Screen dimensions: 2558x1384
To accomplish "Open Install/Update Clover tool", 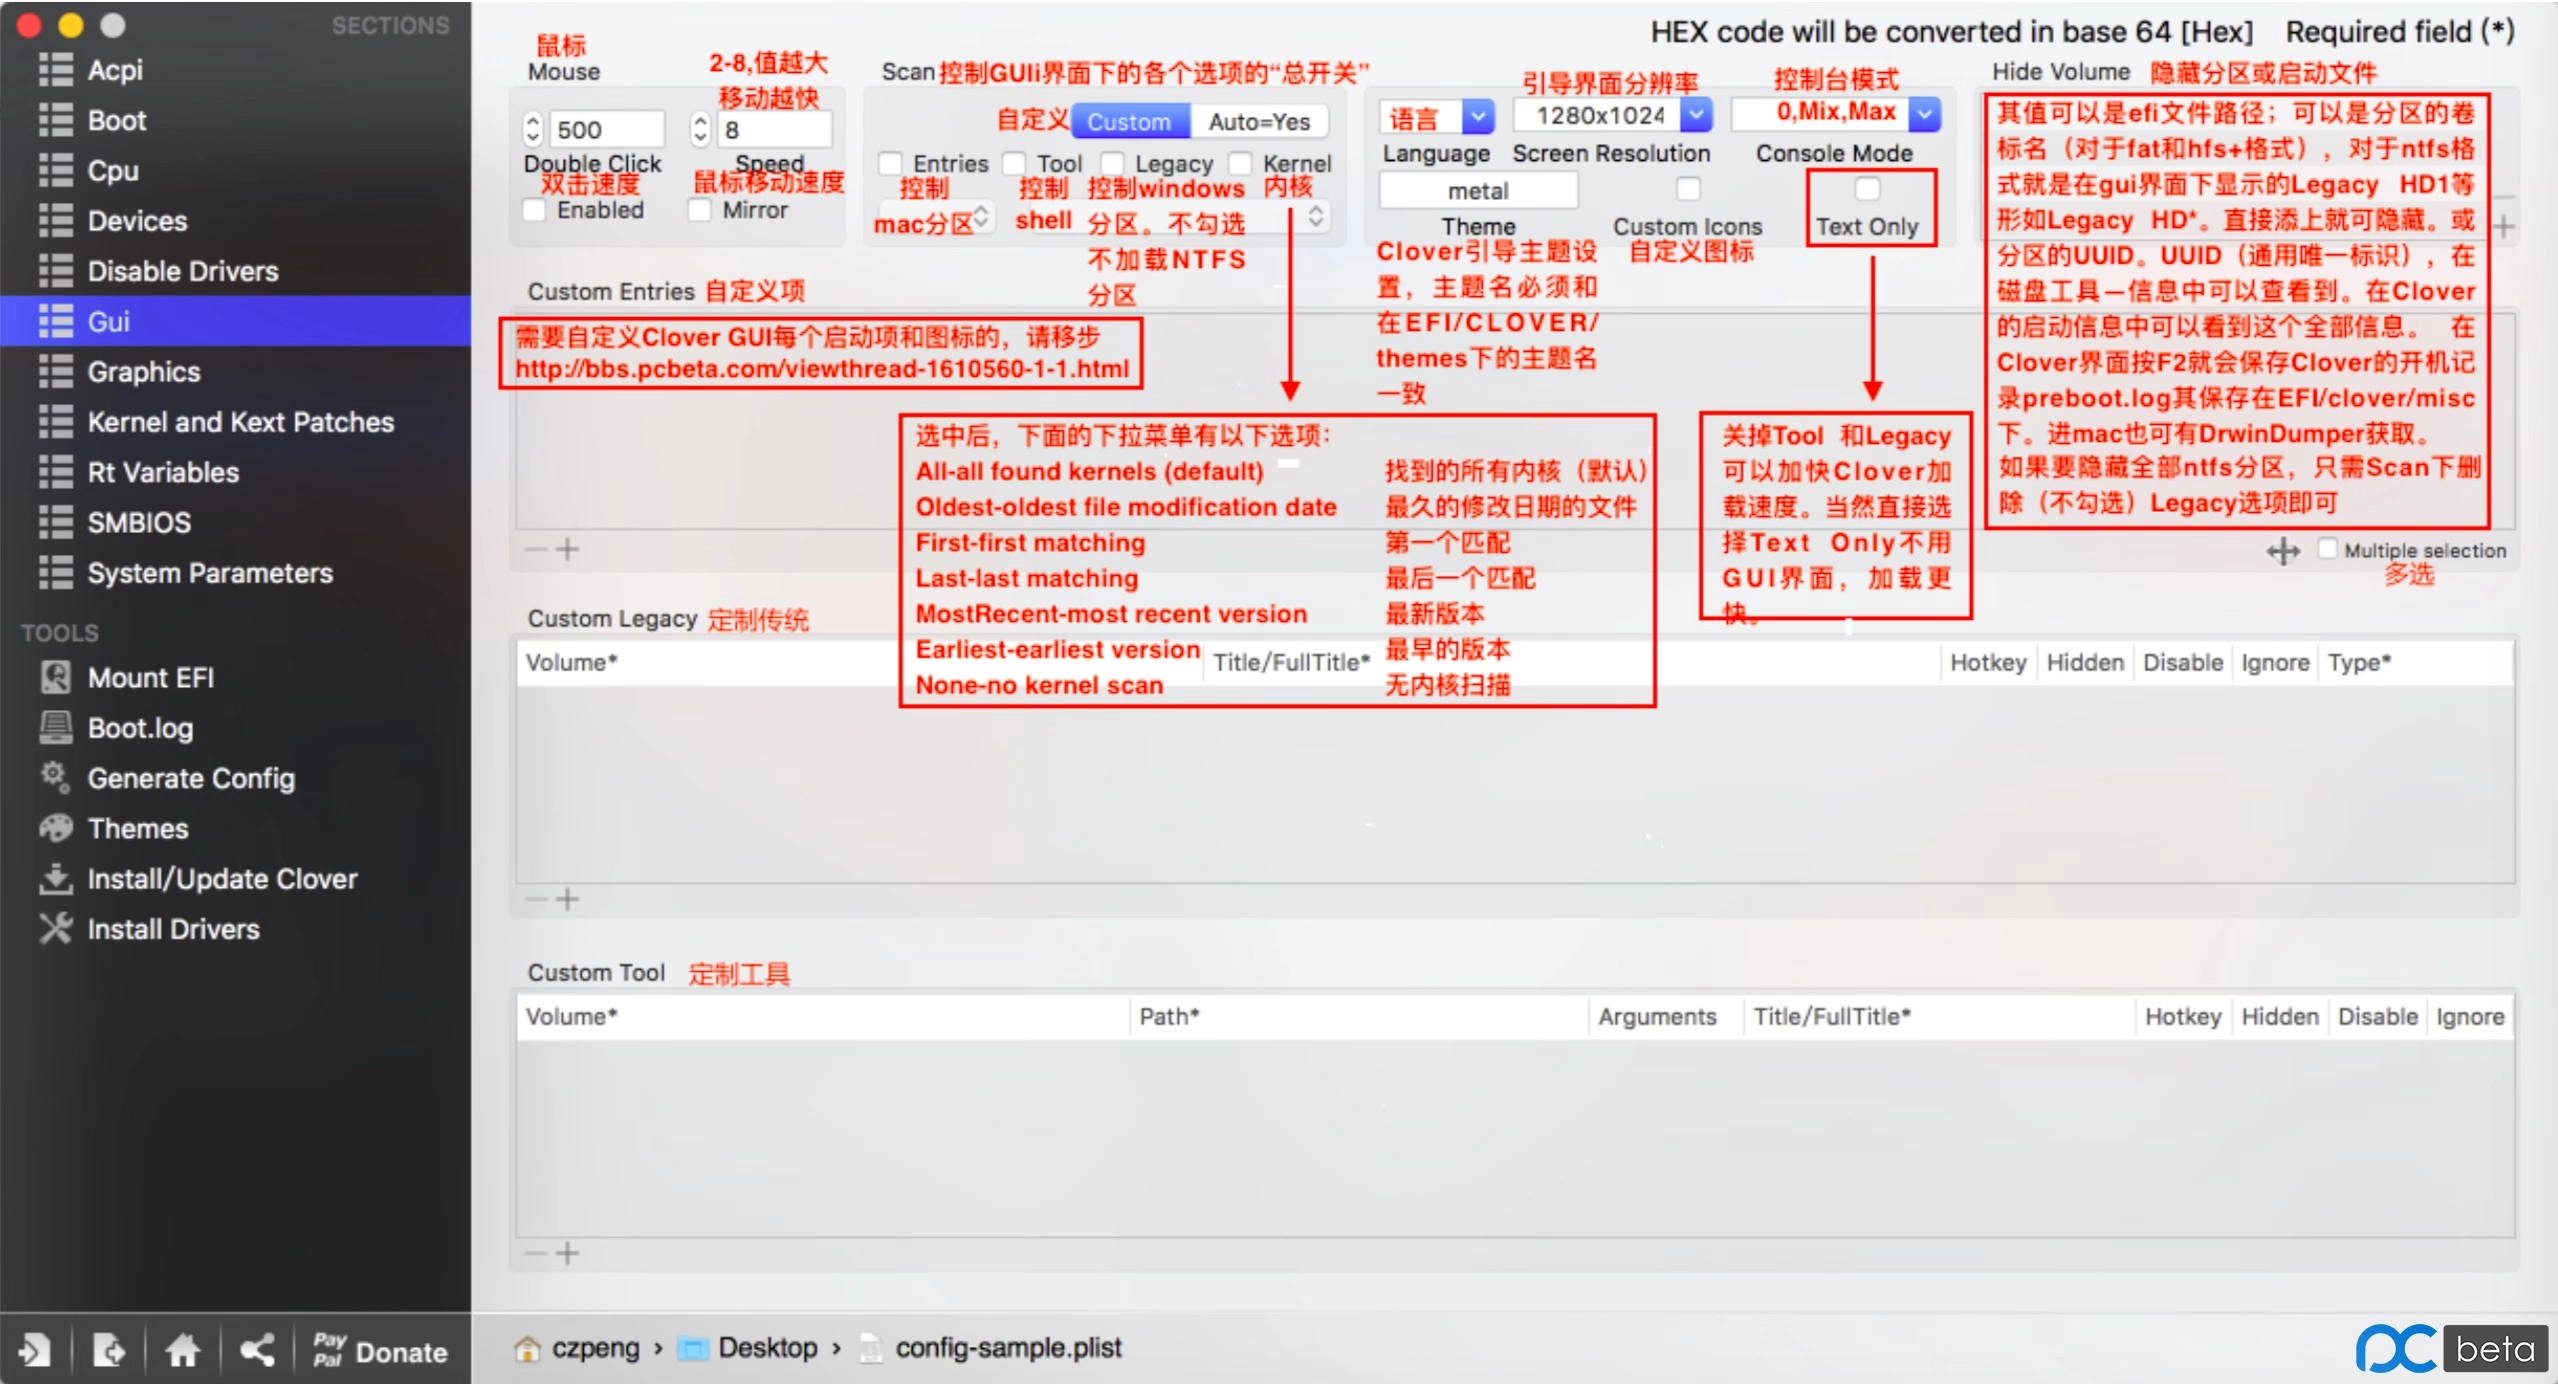I will (198, 878).
